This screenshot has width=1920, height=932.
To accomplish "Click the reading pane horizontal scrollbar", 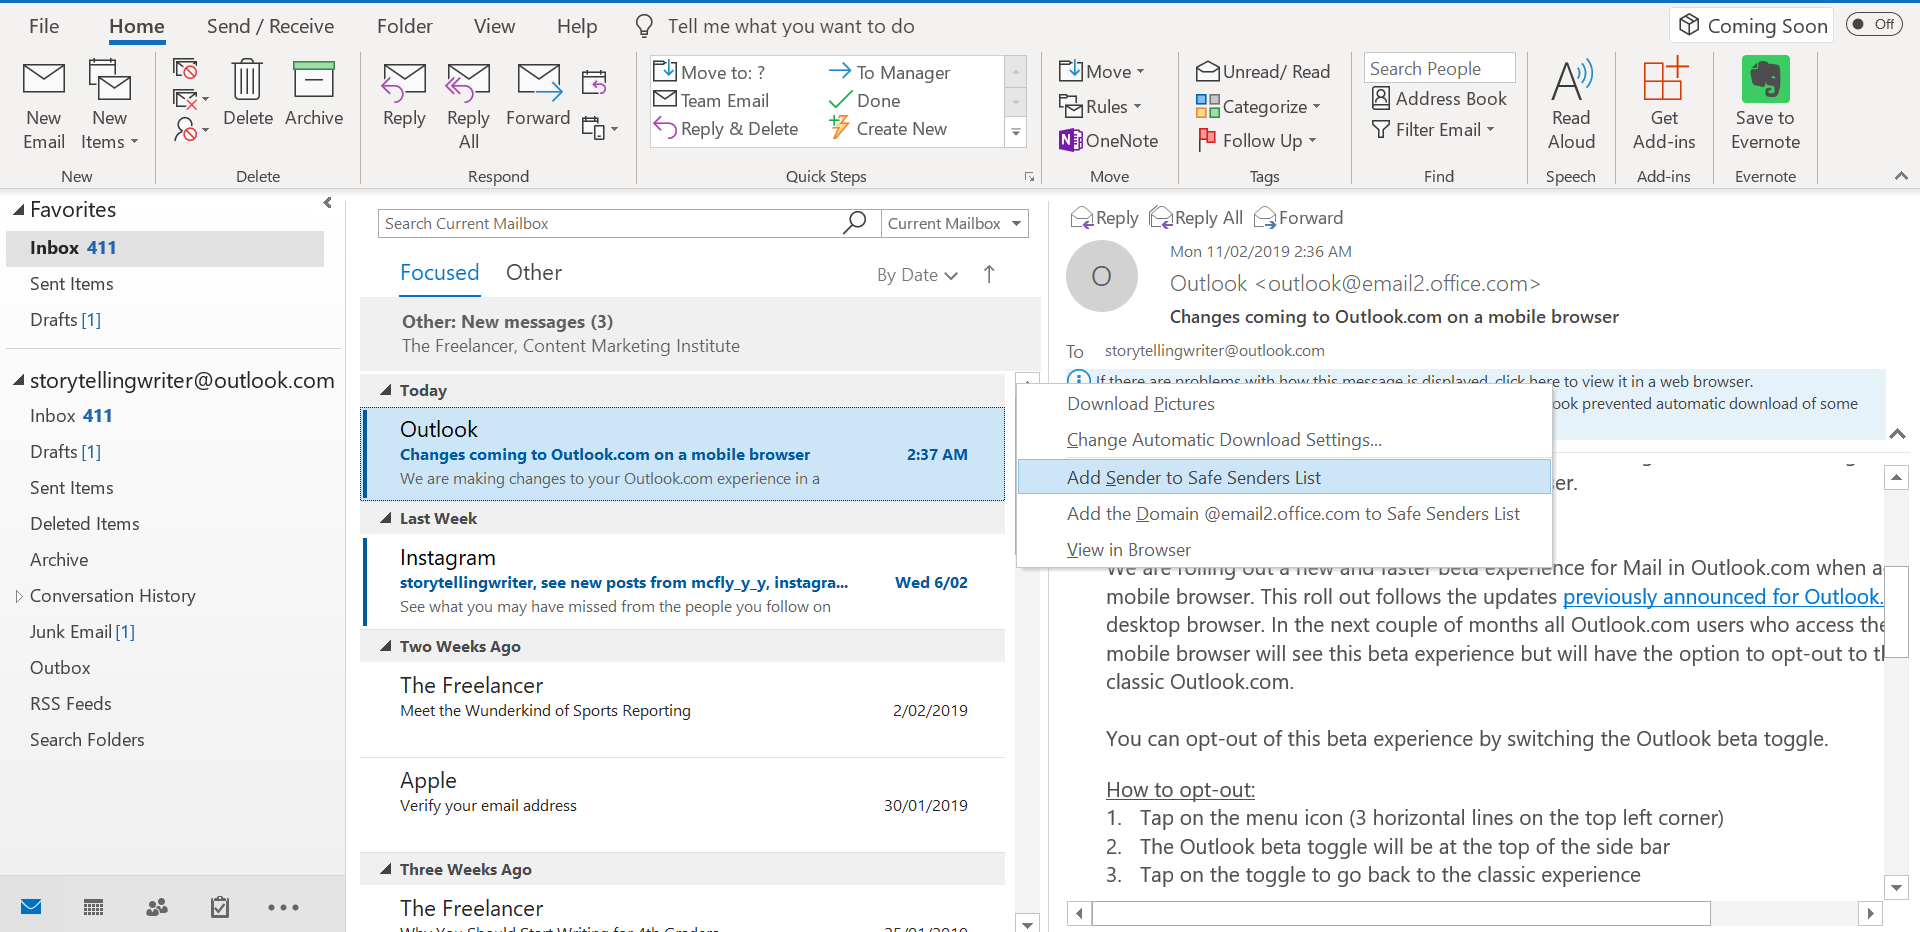I will coord(1400,913).
